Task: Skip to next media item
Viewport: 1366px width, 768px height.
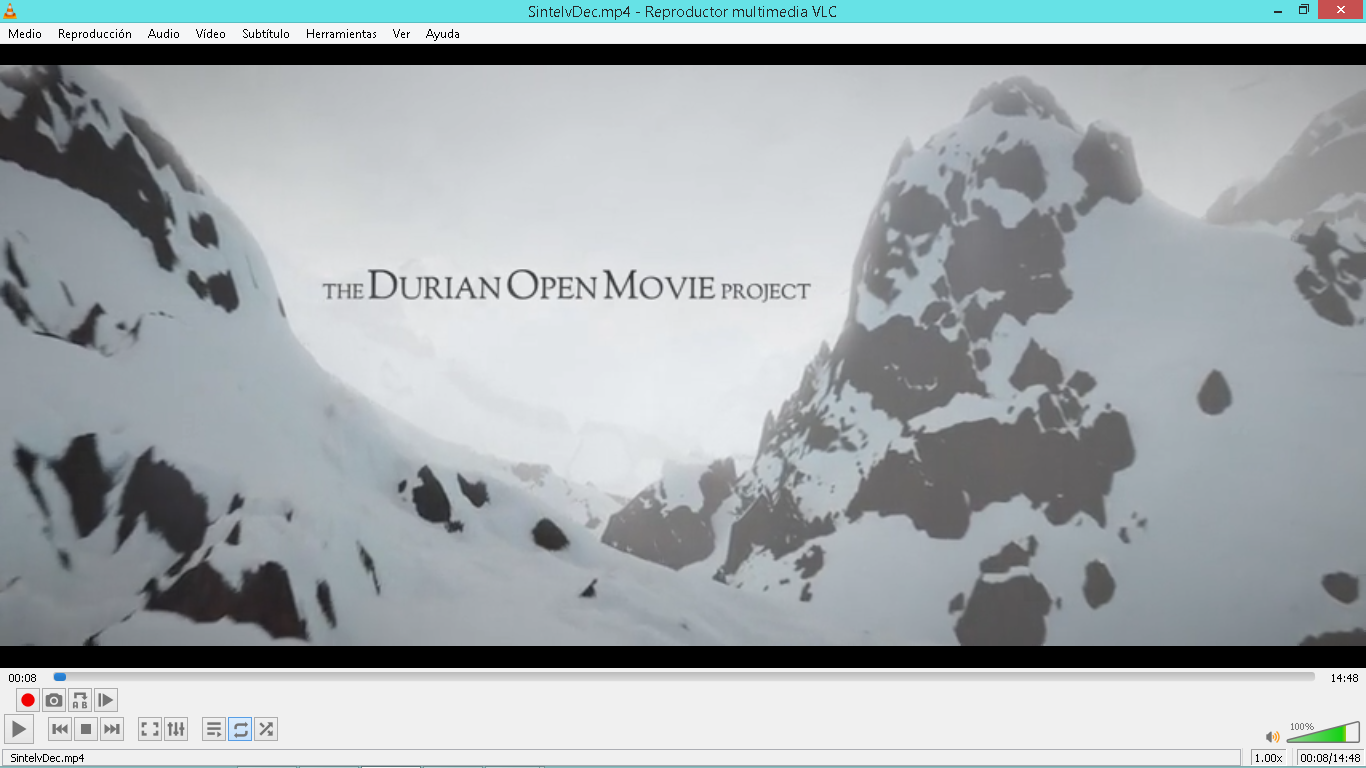Action: click(x=112, y=730)
